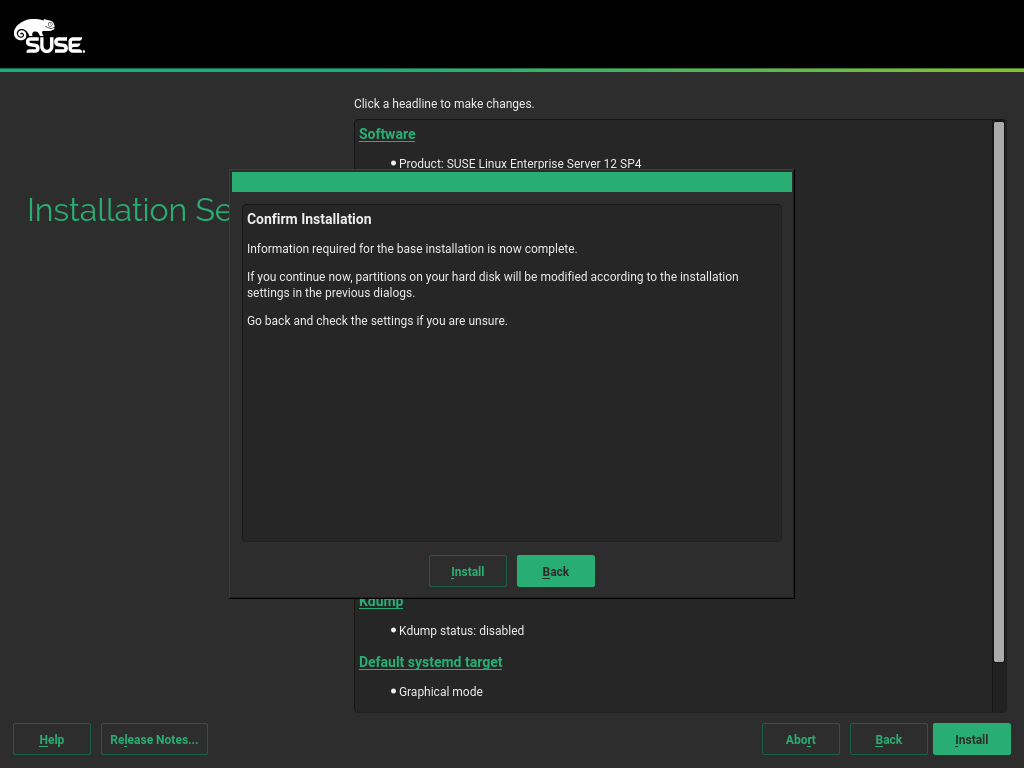Click the Confirm Installation heading text

tap(309, 219)
